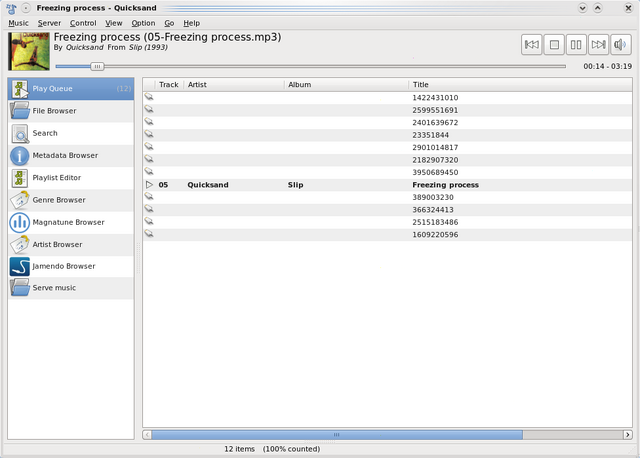Click the tag icon beside 23351844
Image resolution: width=640 pixels, height=458 pixels.
click(149, 134)
